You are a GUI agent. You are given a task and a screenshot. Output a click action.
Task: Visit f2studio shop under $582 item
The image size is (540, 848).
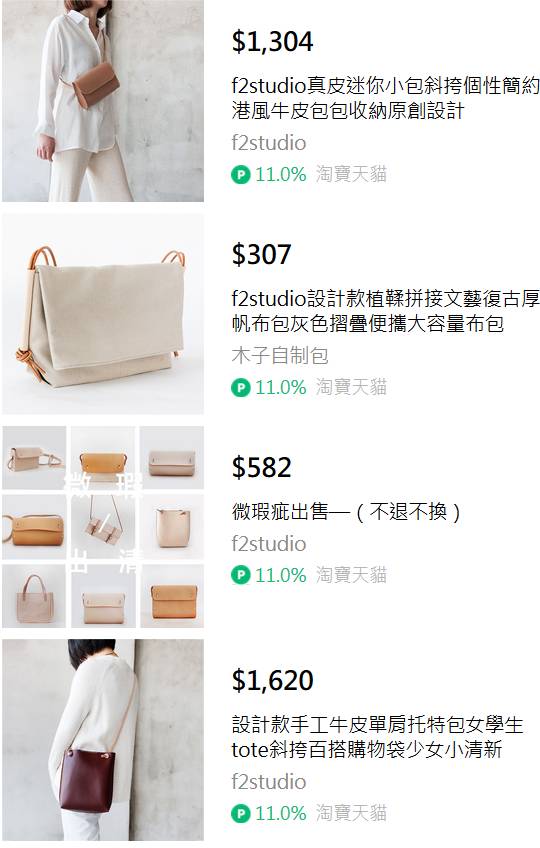point(268,544)
